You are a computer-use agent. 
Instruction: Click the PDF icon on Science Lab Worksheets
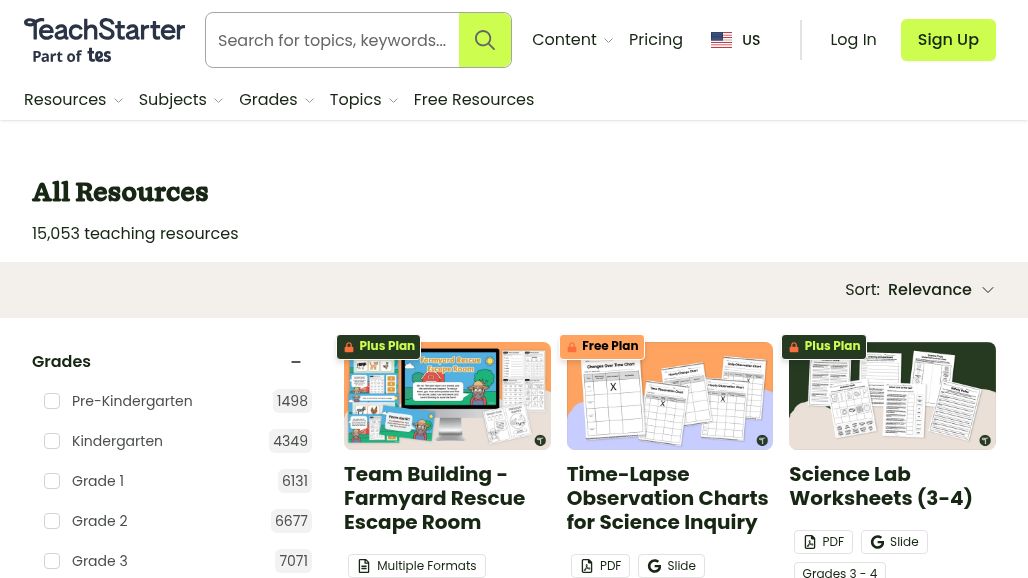click(x=810, y=541)
